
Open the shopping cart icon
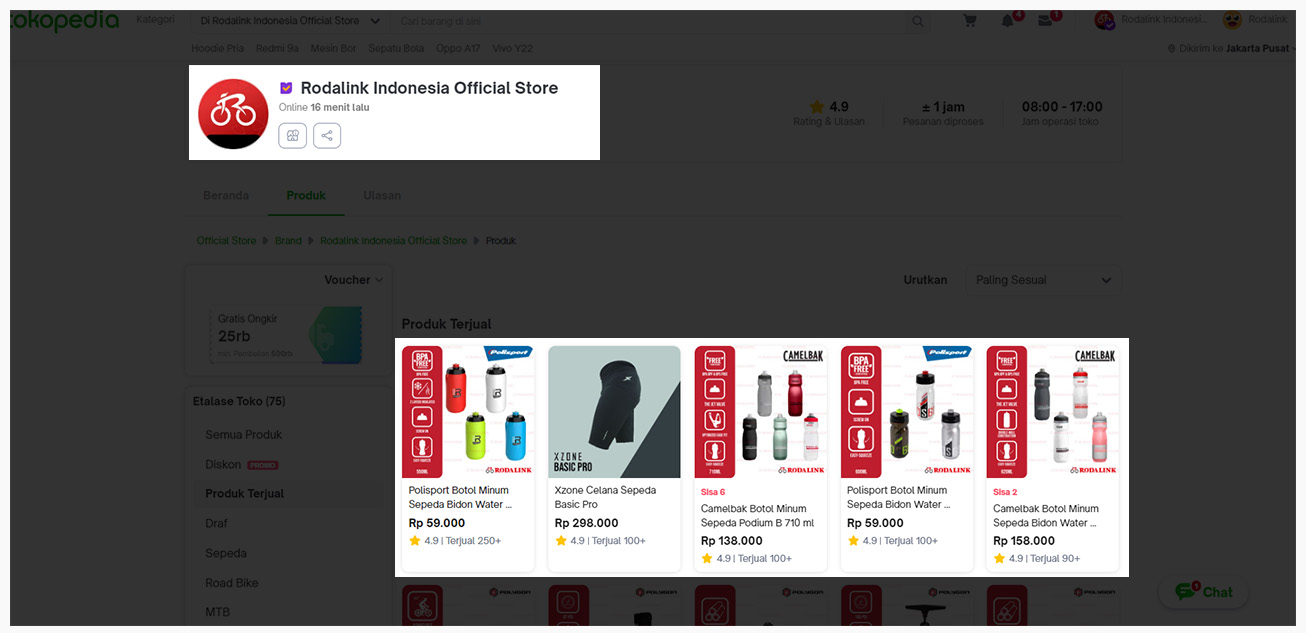(x=968, y=20)
